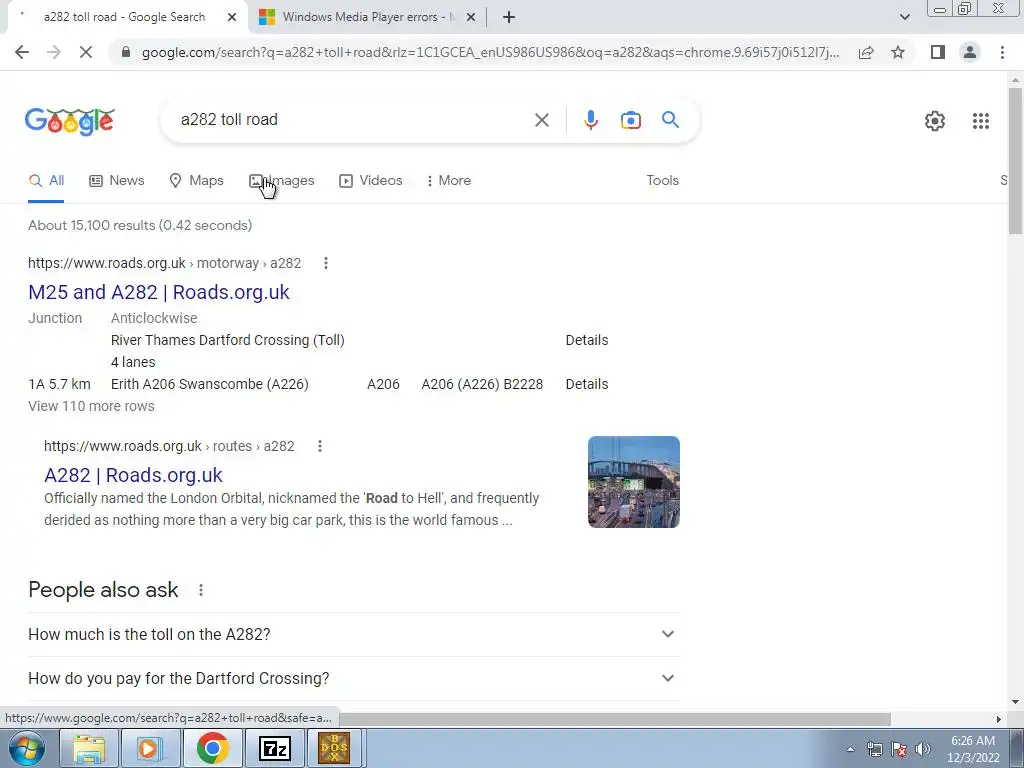Screen dimensions: 1024x768
Task: Open Details link for River Thames Dartford Crossing
Action: pos(586,340)
